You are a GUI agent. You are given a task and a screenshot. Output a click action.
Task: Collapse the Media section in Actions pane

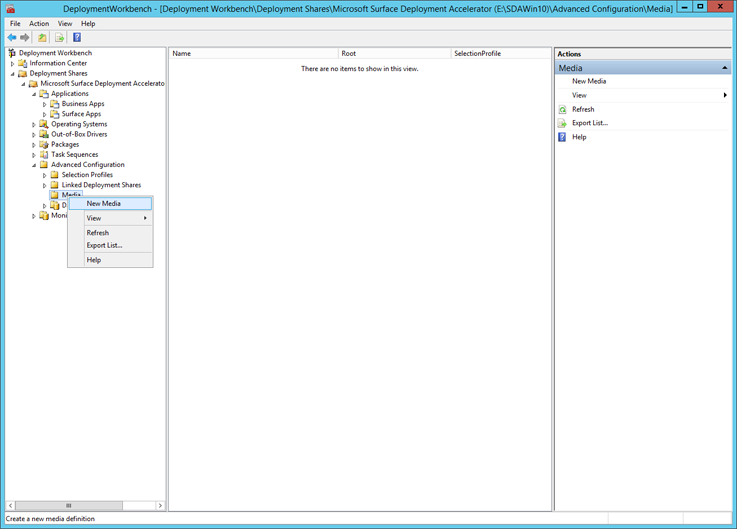[724, 68]
